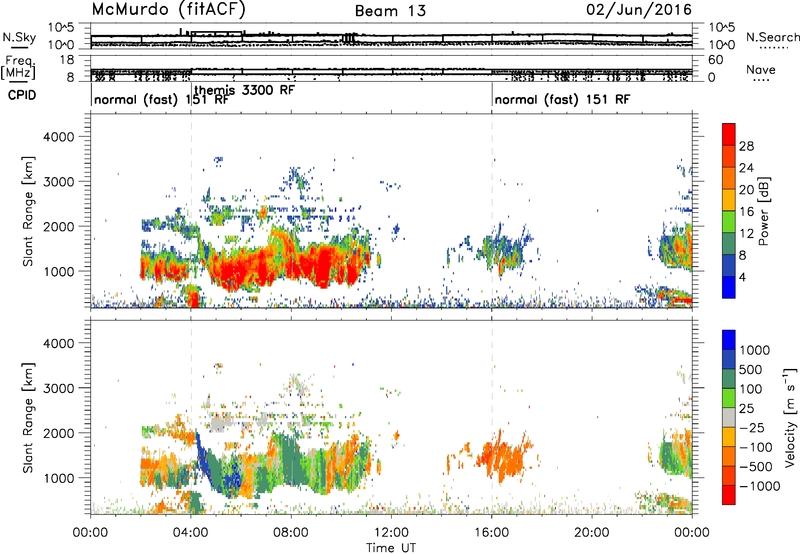Click the blue top swatch of the velocity colorbar
Screen dimensions: 800x554
[729, 340]
